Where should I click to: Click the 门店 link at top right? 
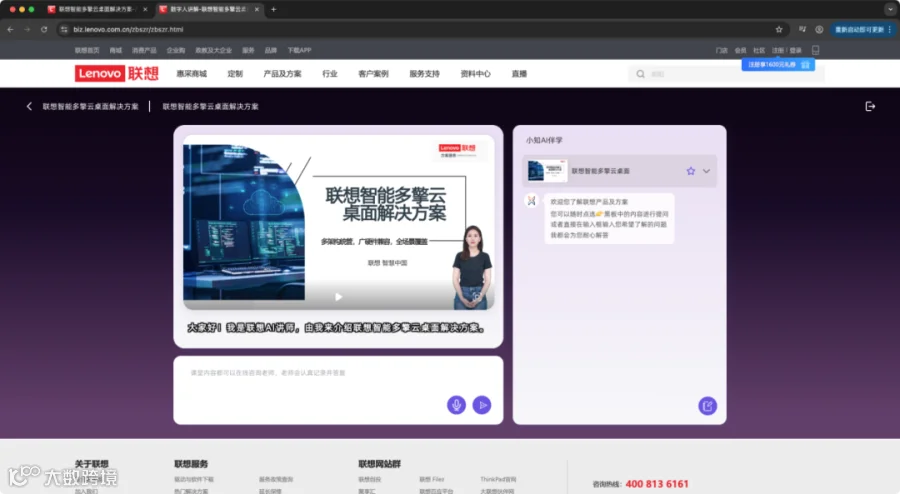tap(721, 50)
